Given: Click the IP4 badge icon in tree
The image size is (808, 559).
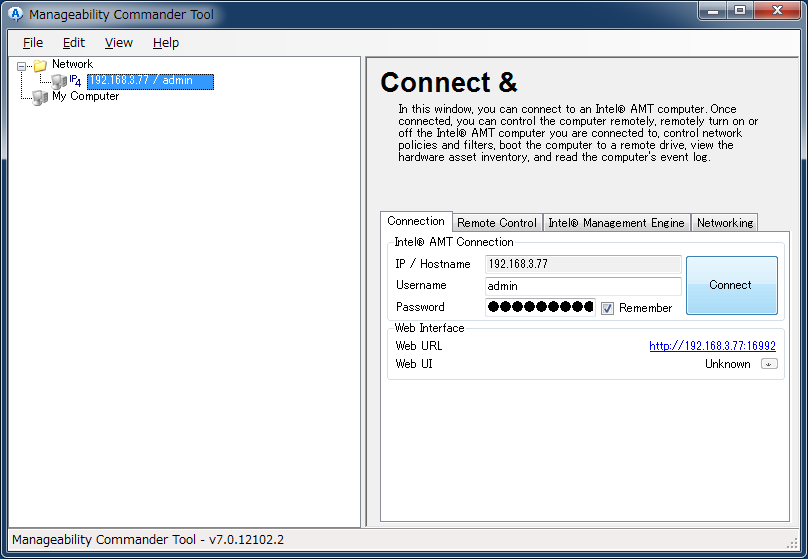Looking at the screenshot, I should (x=75, y=81).
